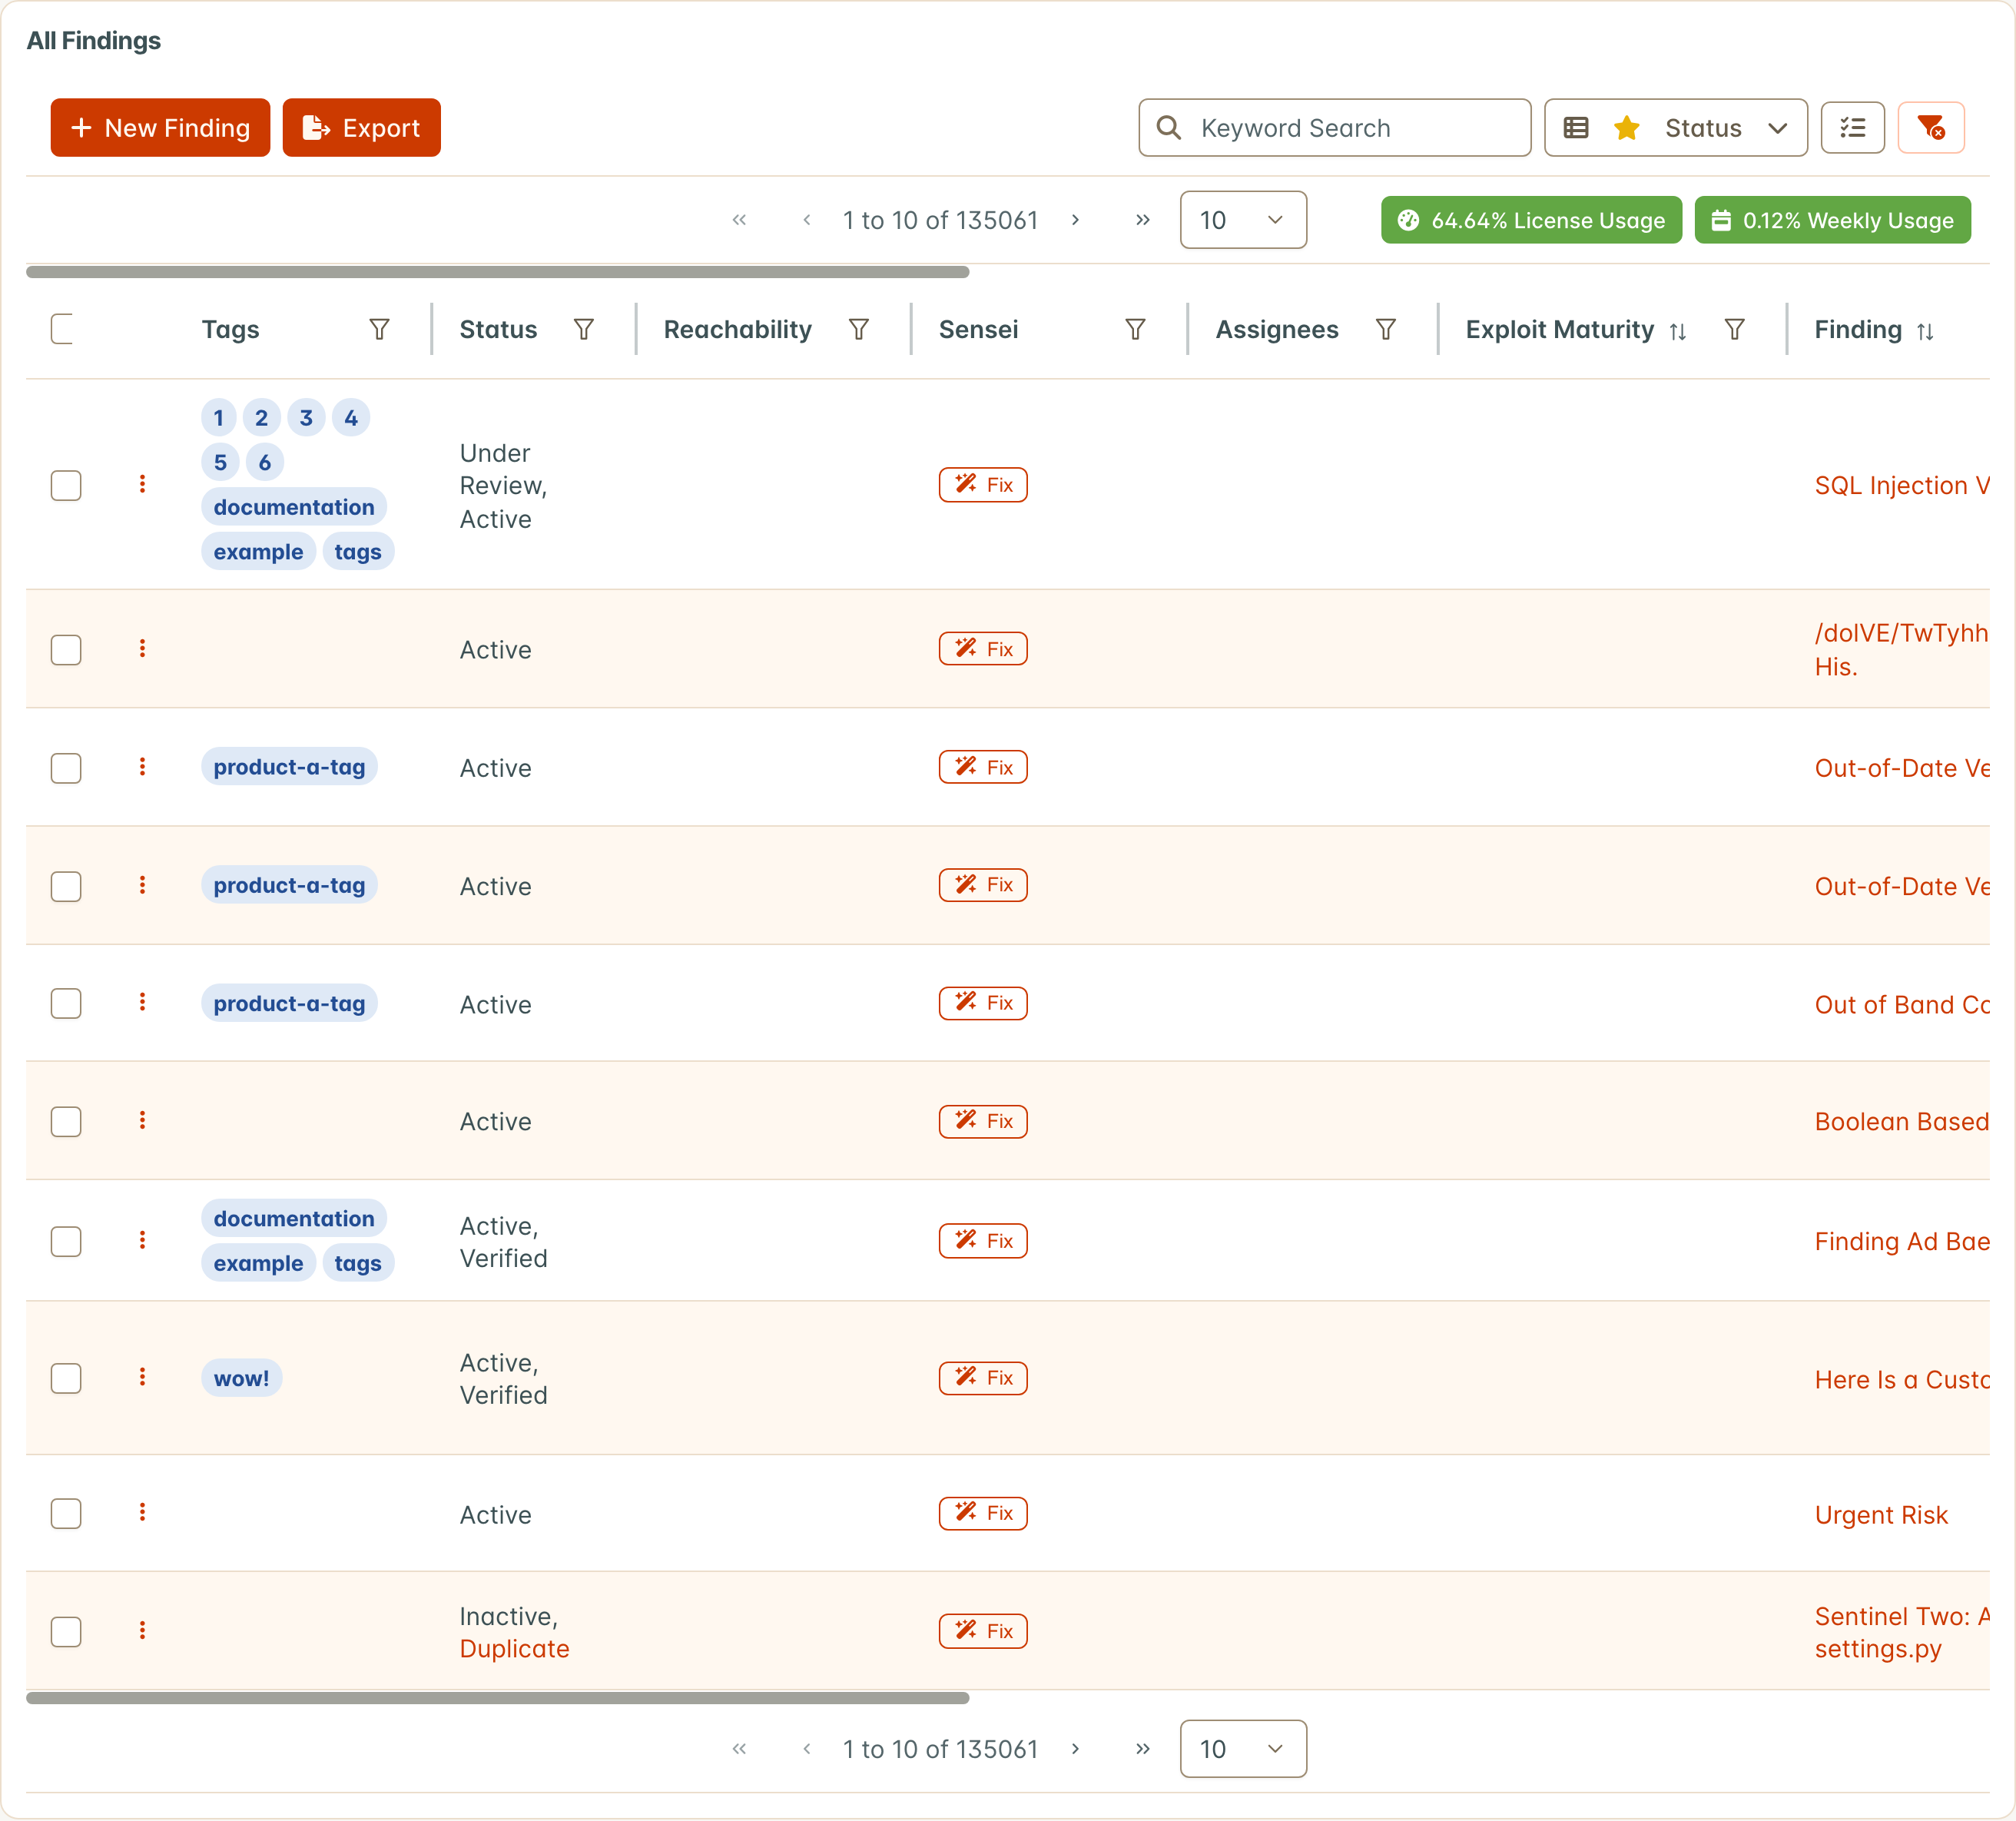Open the Status saved view dropdown
Image resolution: width=2016 pixels, height=1821 pixels.
pyautogui.click(x=1675, y=127)
